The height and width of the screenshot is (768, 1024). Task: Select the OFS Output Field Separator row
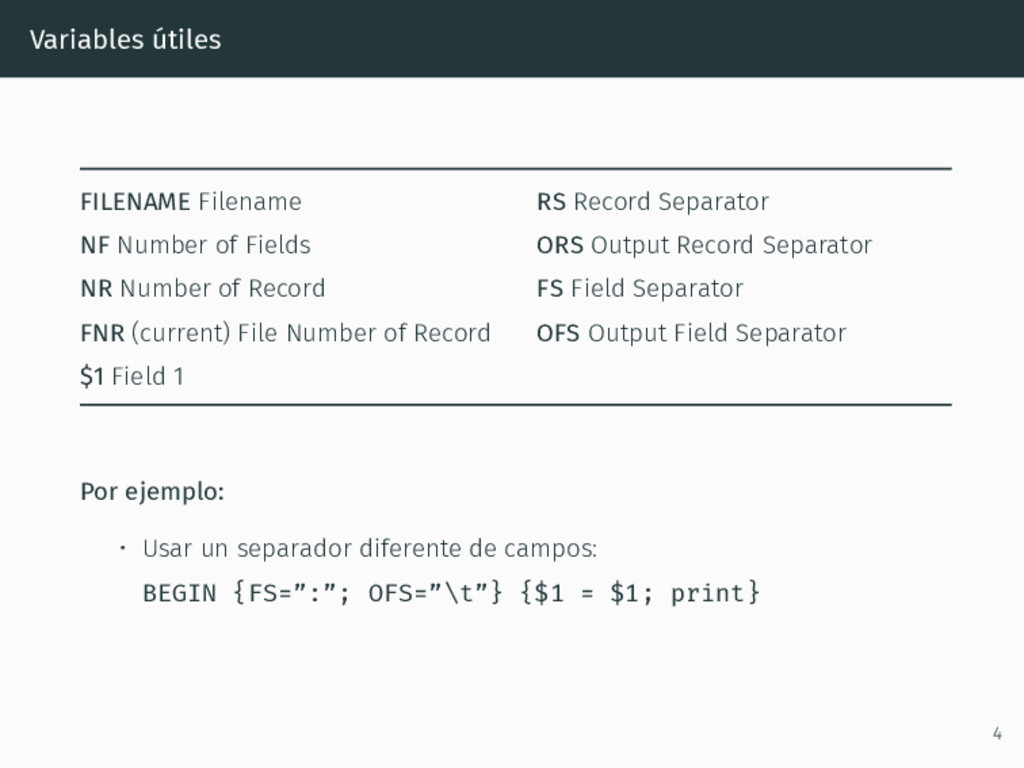691,333
